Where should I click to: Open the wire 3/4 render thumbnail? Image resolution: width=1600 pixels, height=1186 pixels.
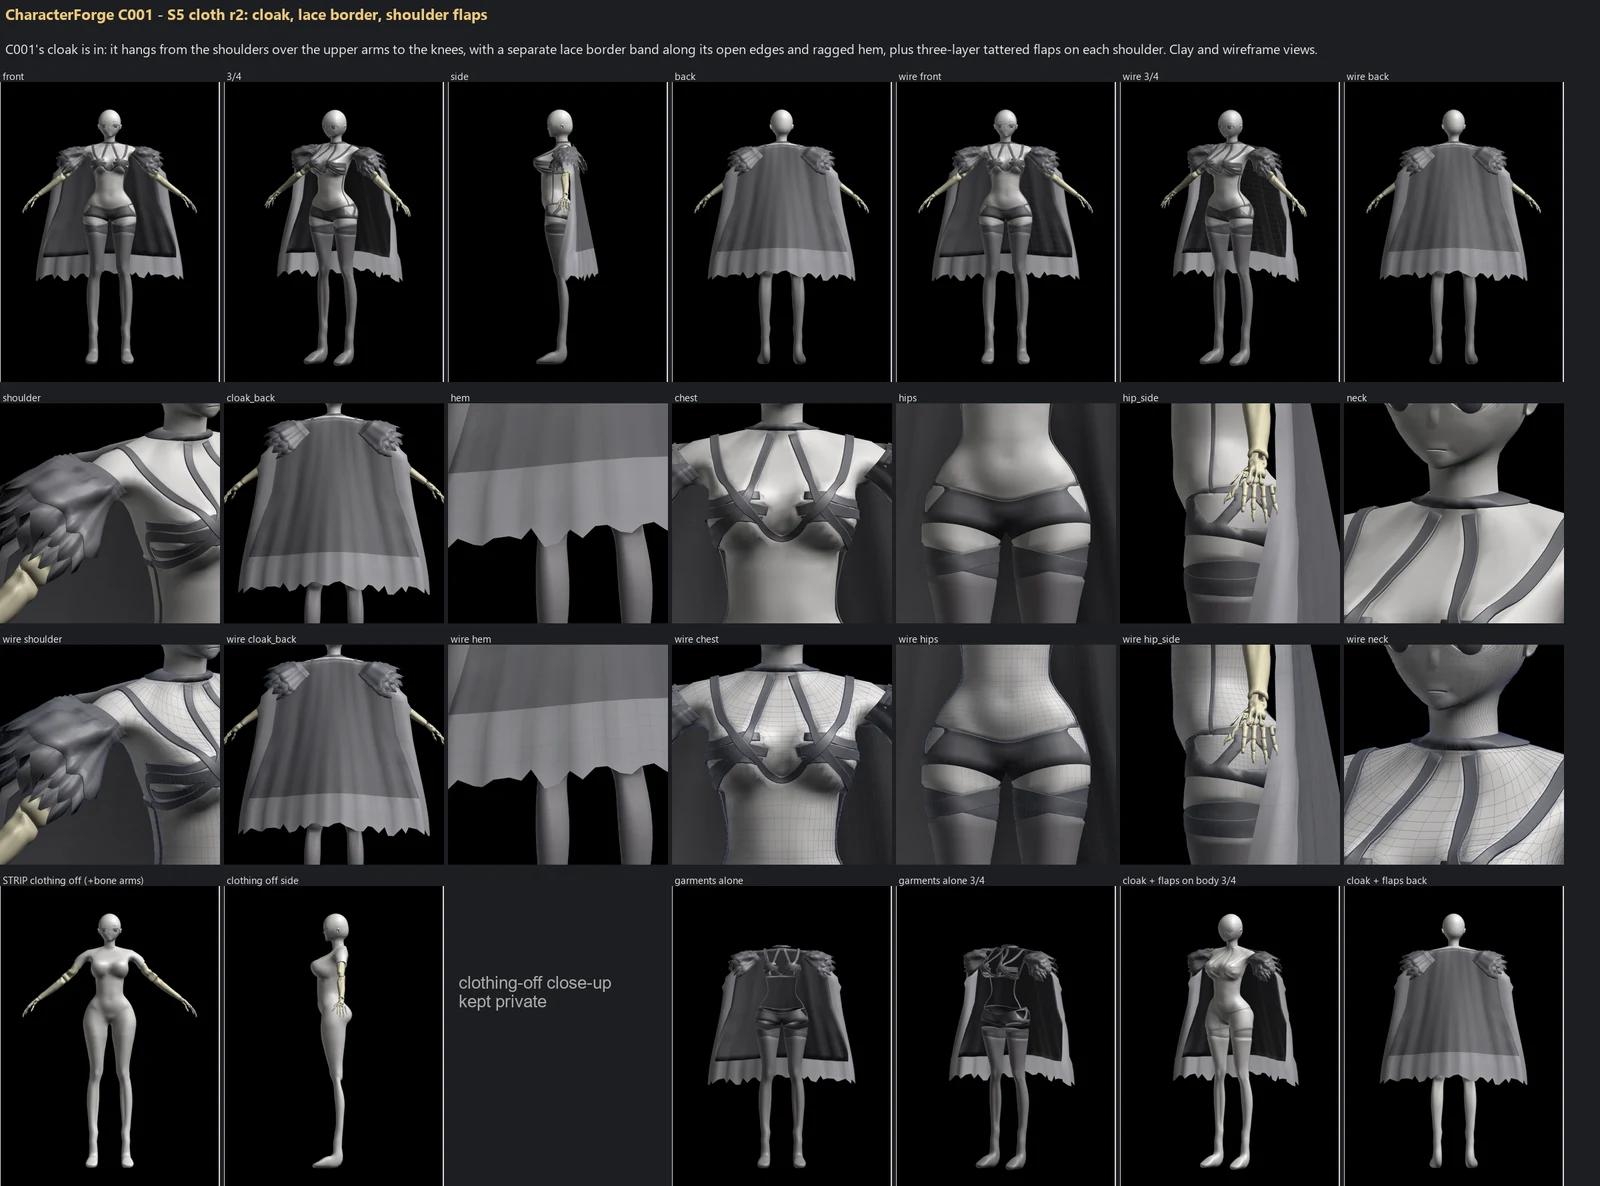[x=1230, y=232]
